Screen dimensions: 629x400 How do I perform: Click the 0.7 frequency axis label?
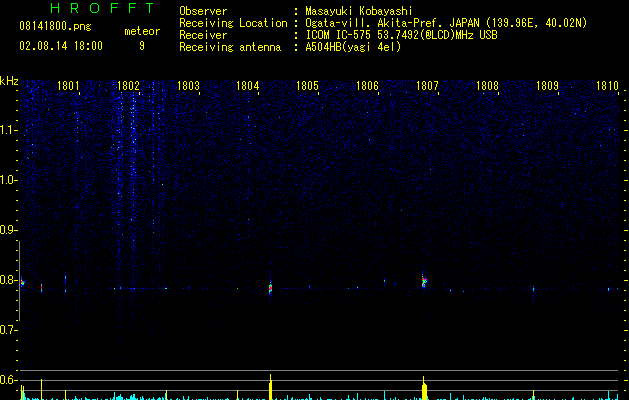tap(8, 330)
